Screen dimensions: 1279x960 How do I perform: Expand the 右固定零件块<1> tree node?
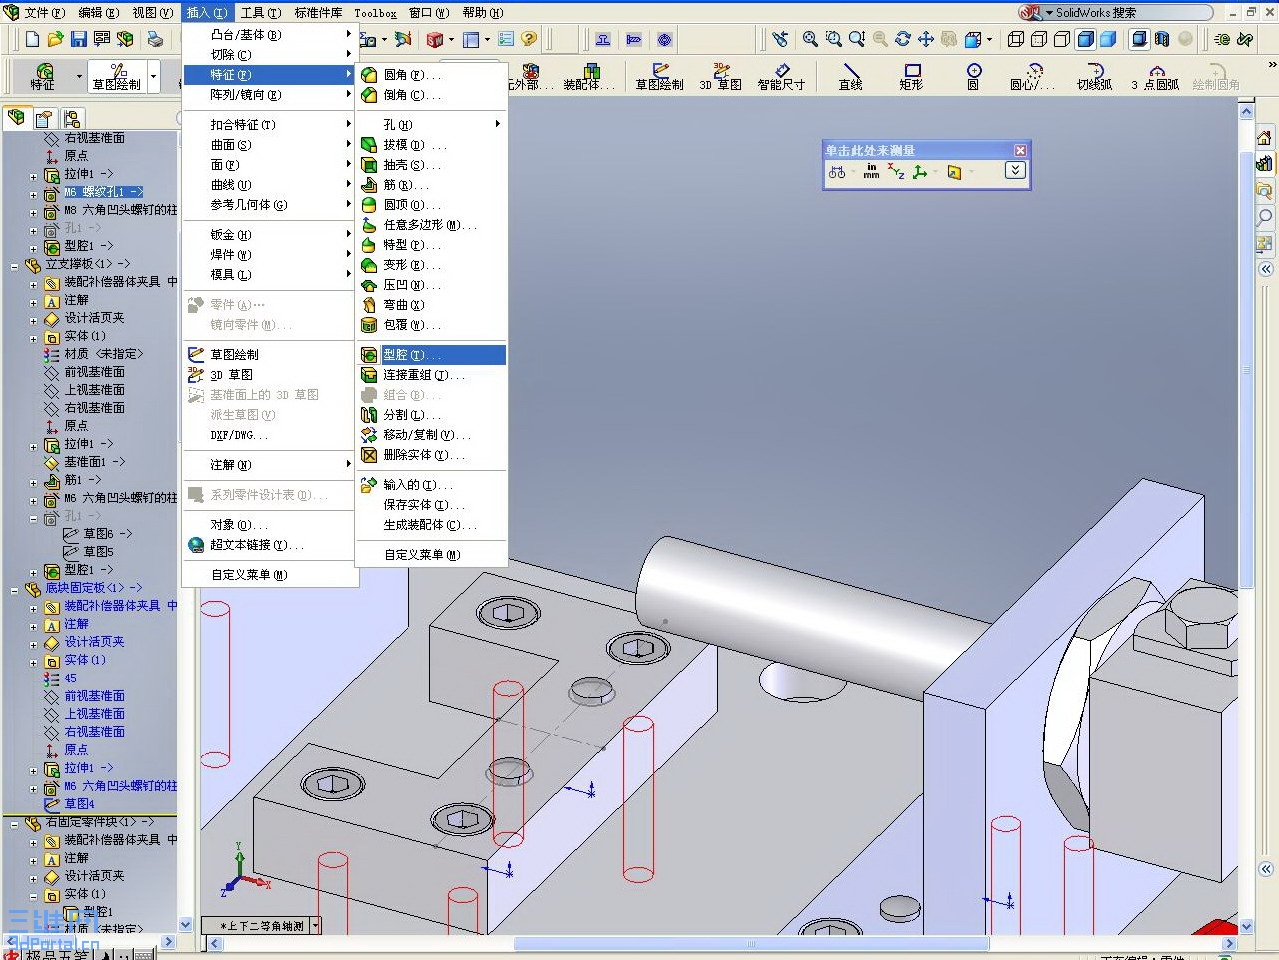pyautogui.click(x=14, y=823)
